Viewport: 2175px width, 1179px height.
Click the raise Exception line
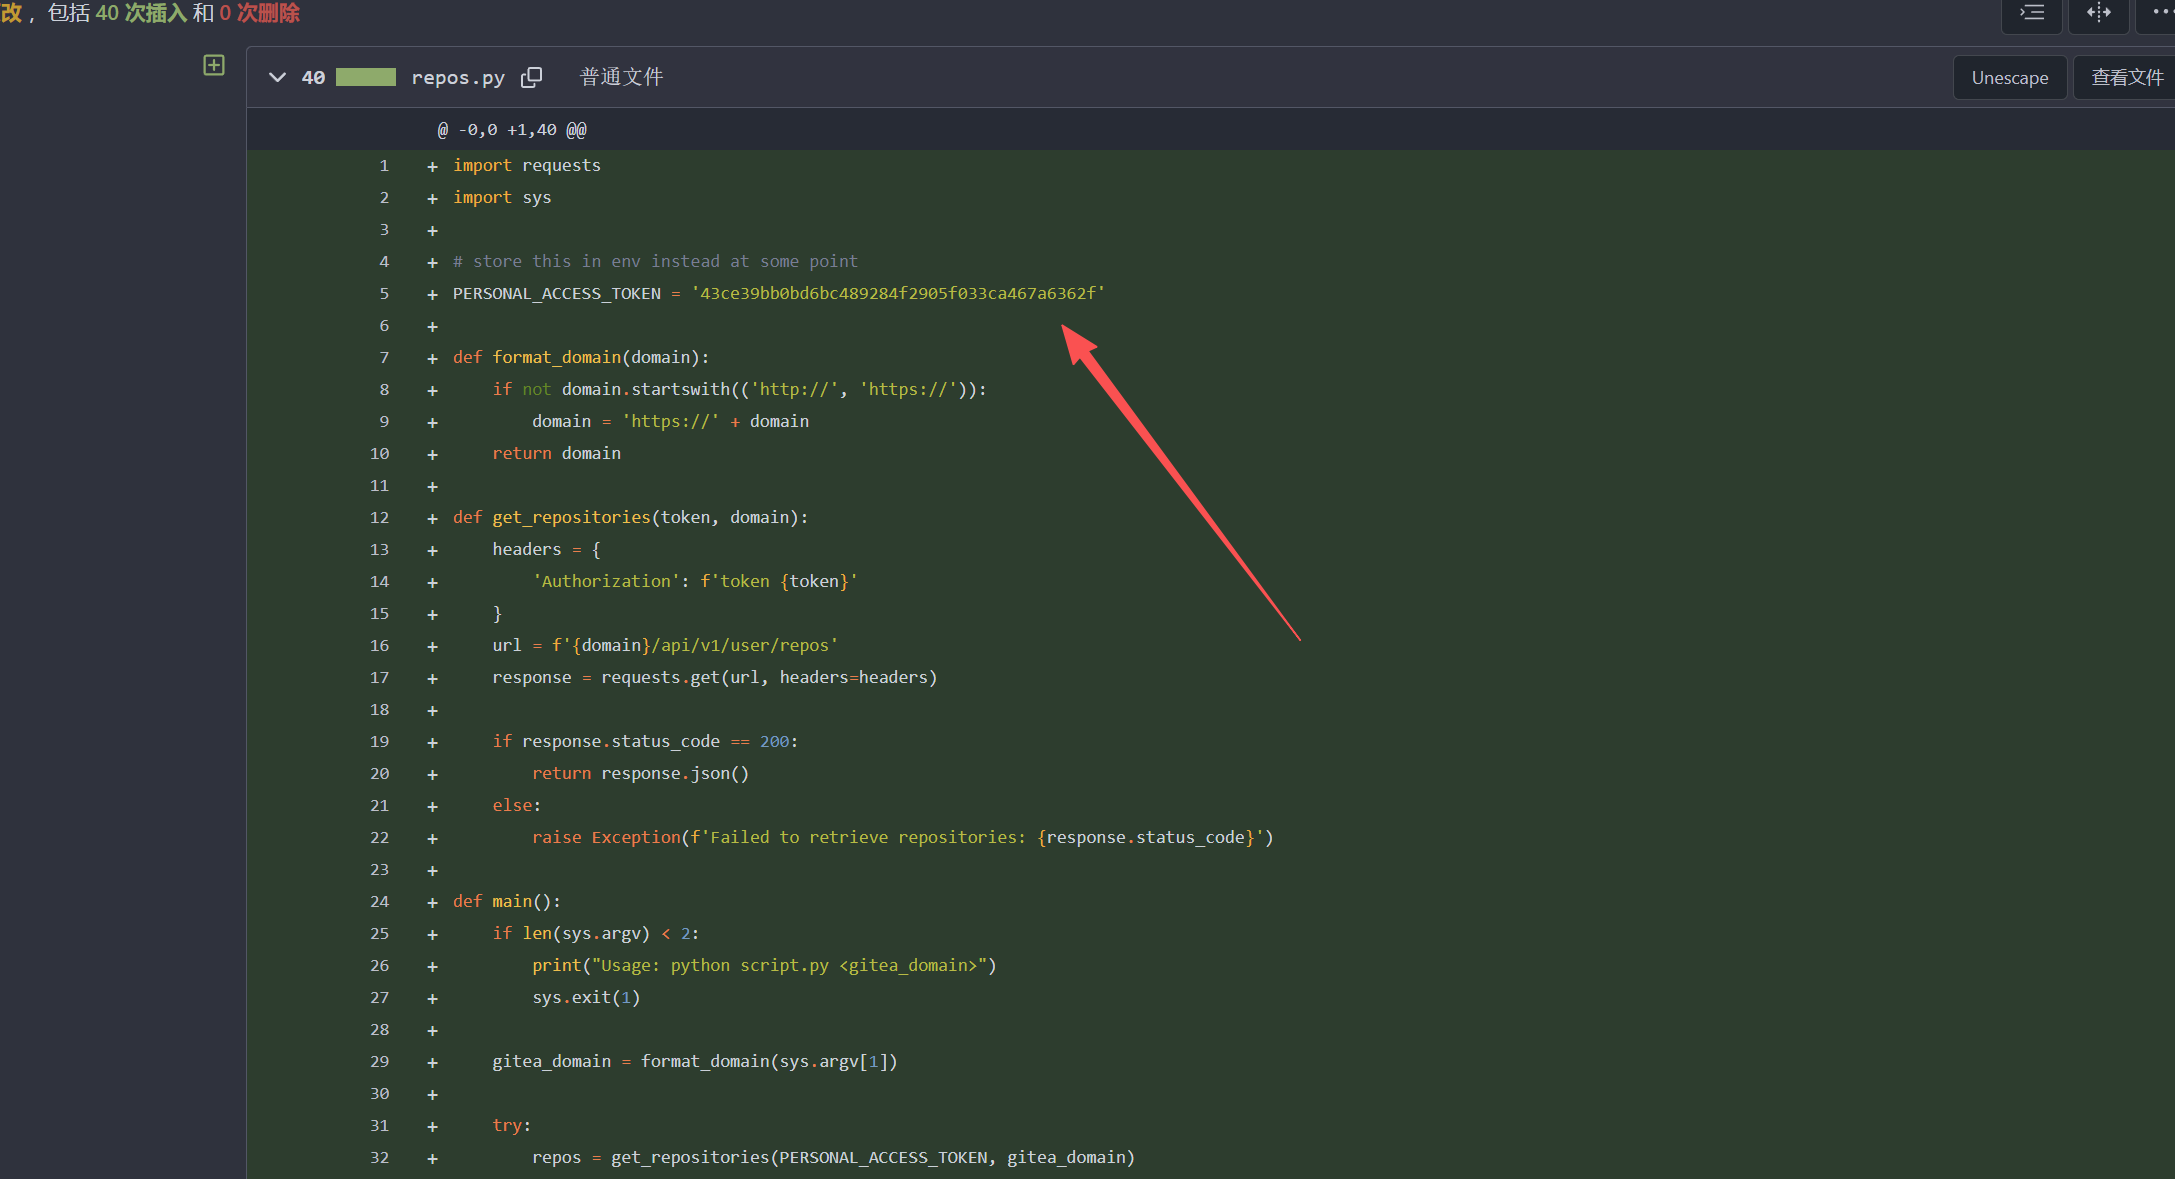[903, 837]
